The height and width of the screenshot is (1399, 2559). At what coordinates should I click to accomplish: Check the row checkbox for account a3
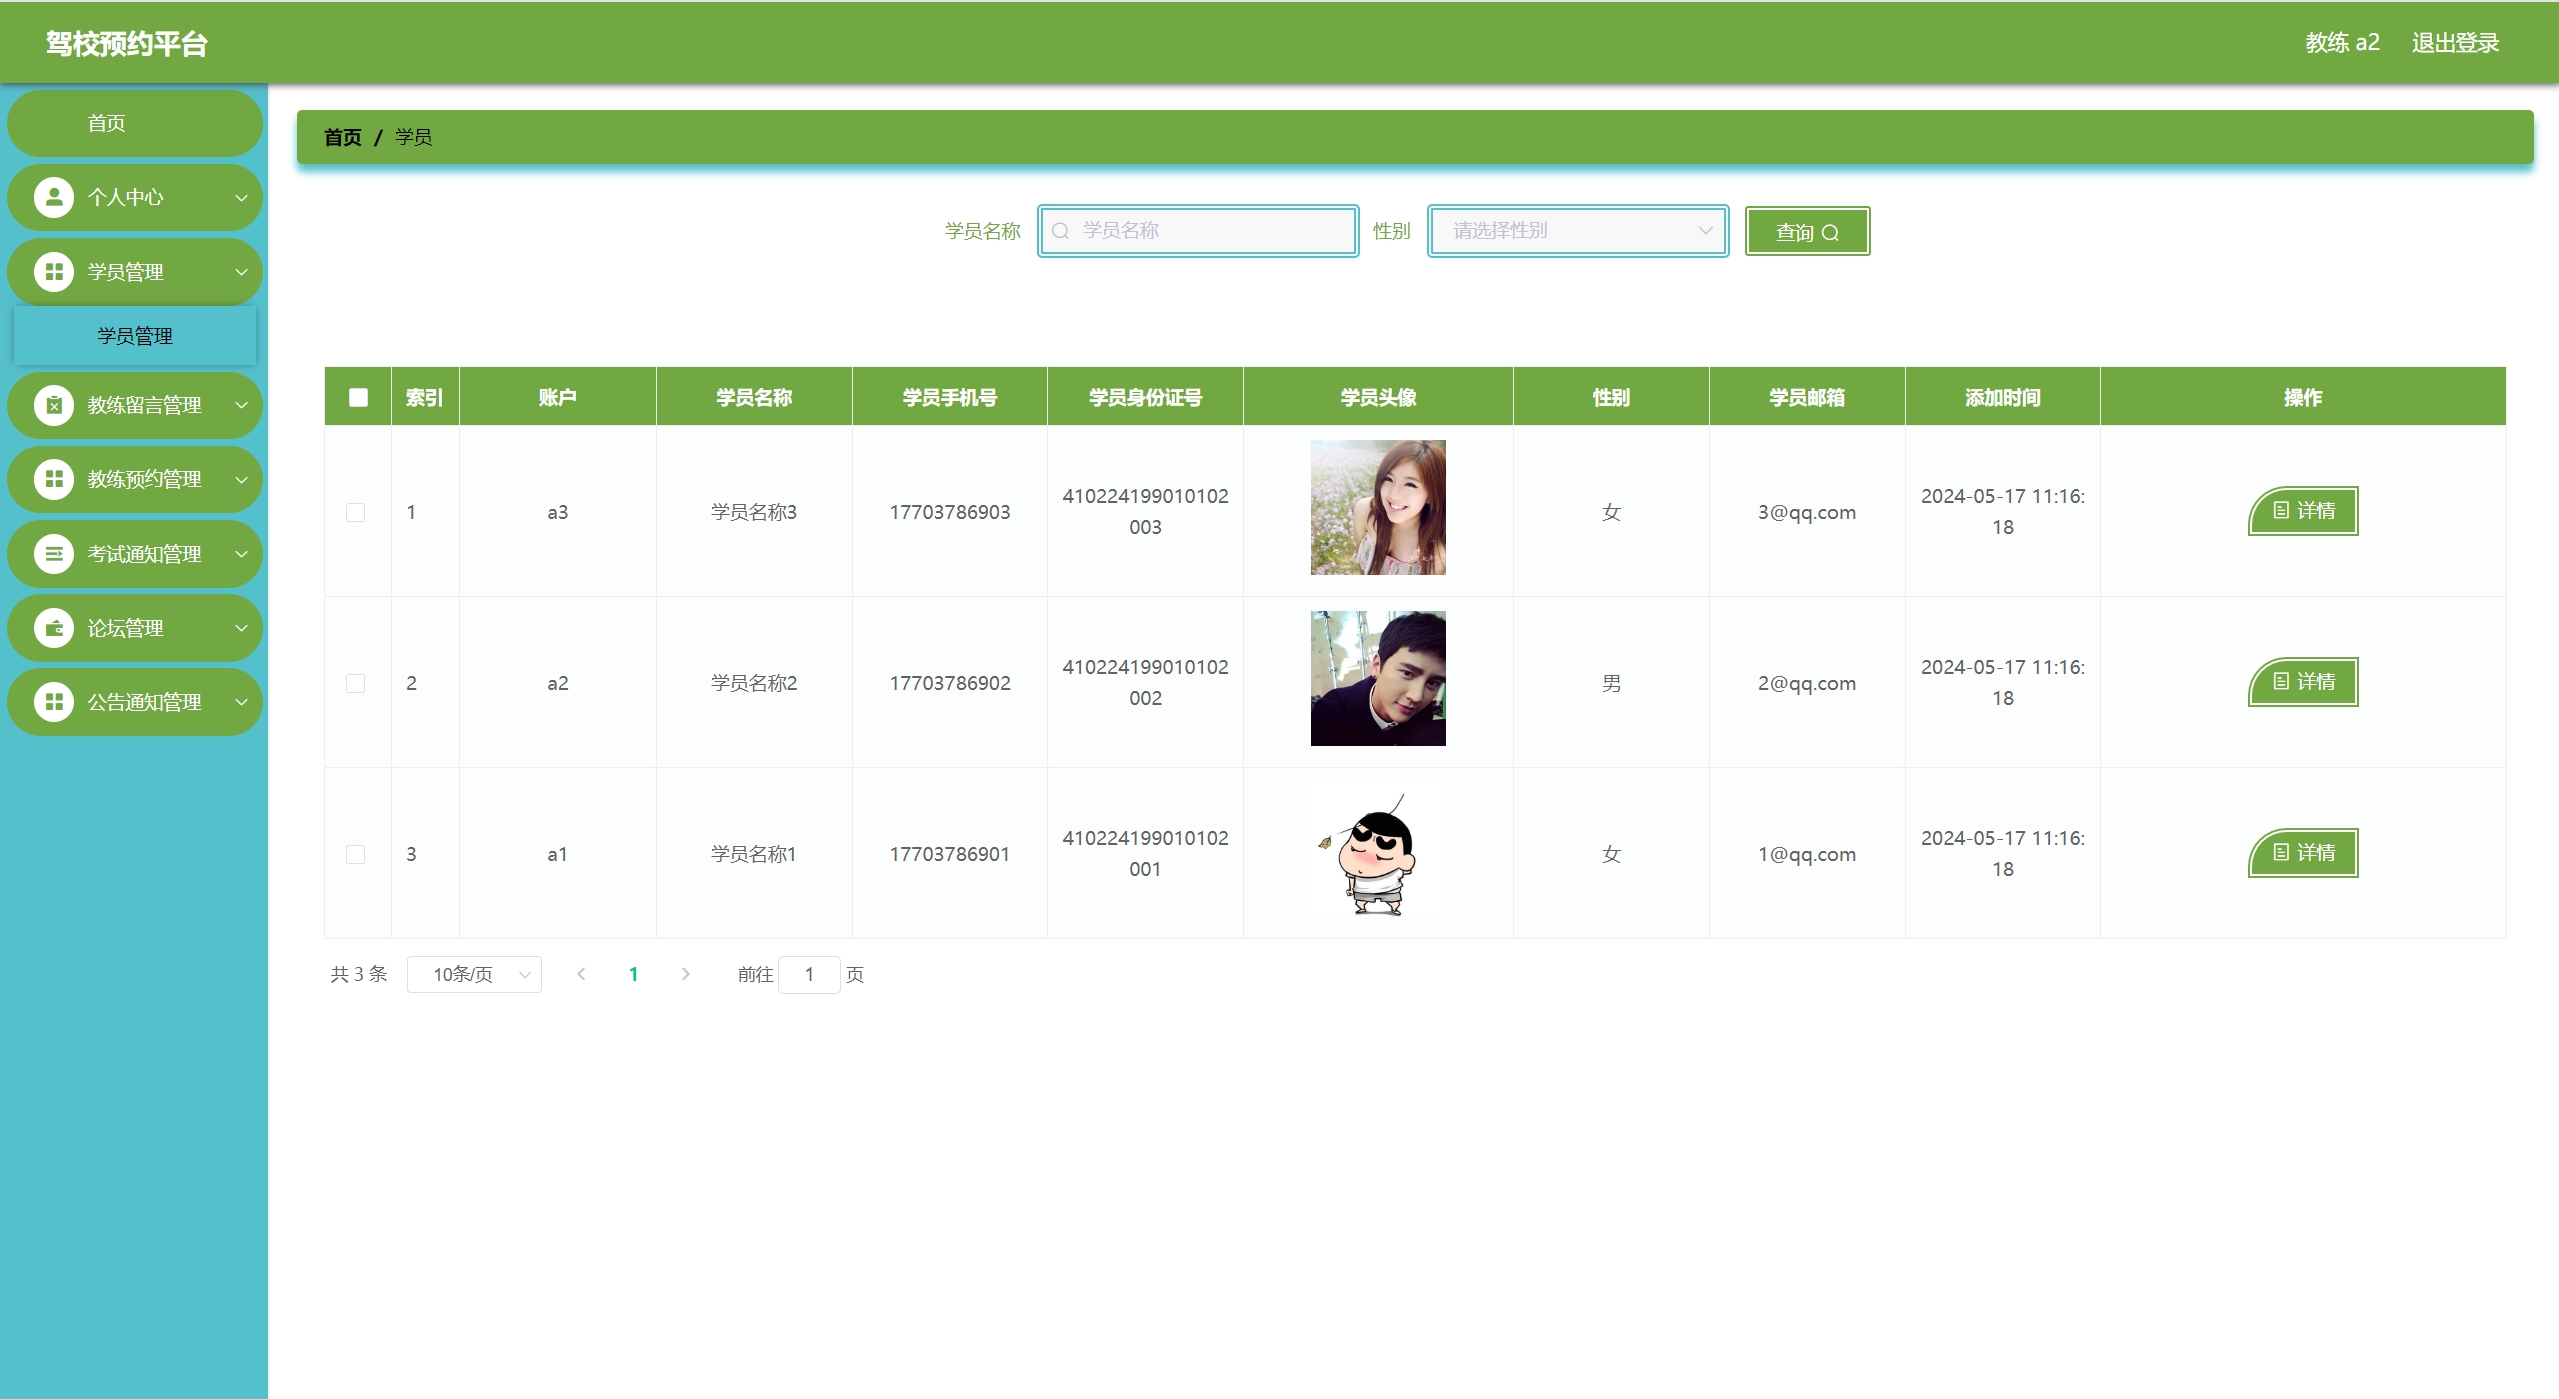point(355,512)
